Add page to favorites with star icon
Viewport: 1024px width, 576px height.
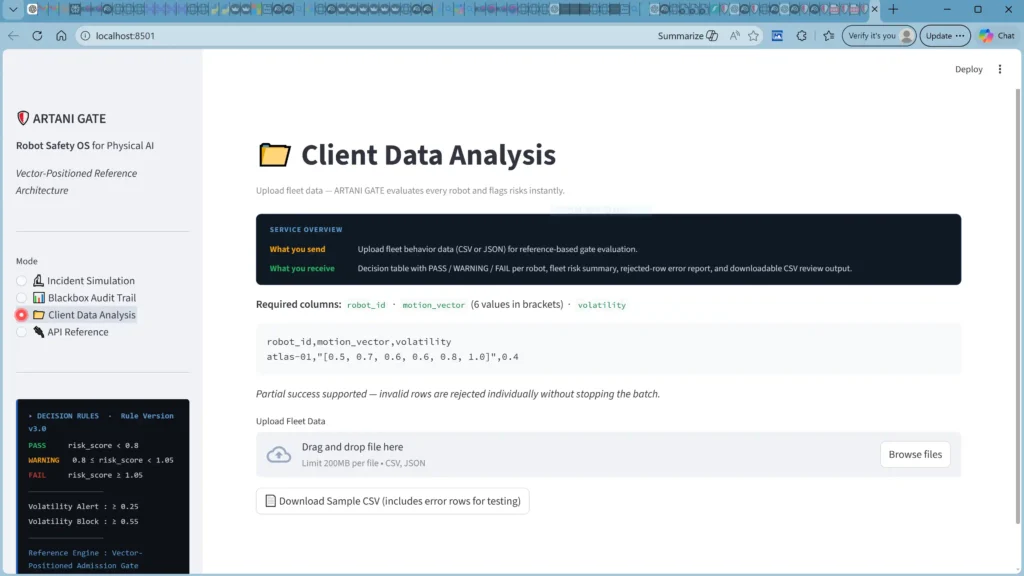(x=753, y=36)
